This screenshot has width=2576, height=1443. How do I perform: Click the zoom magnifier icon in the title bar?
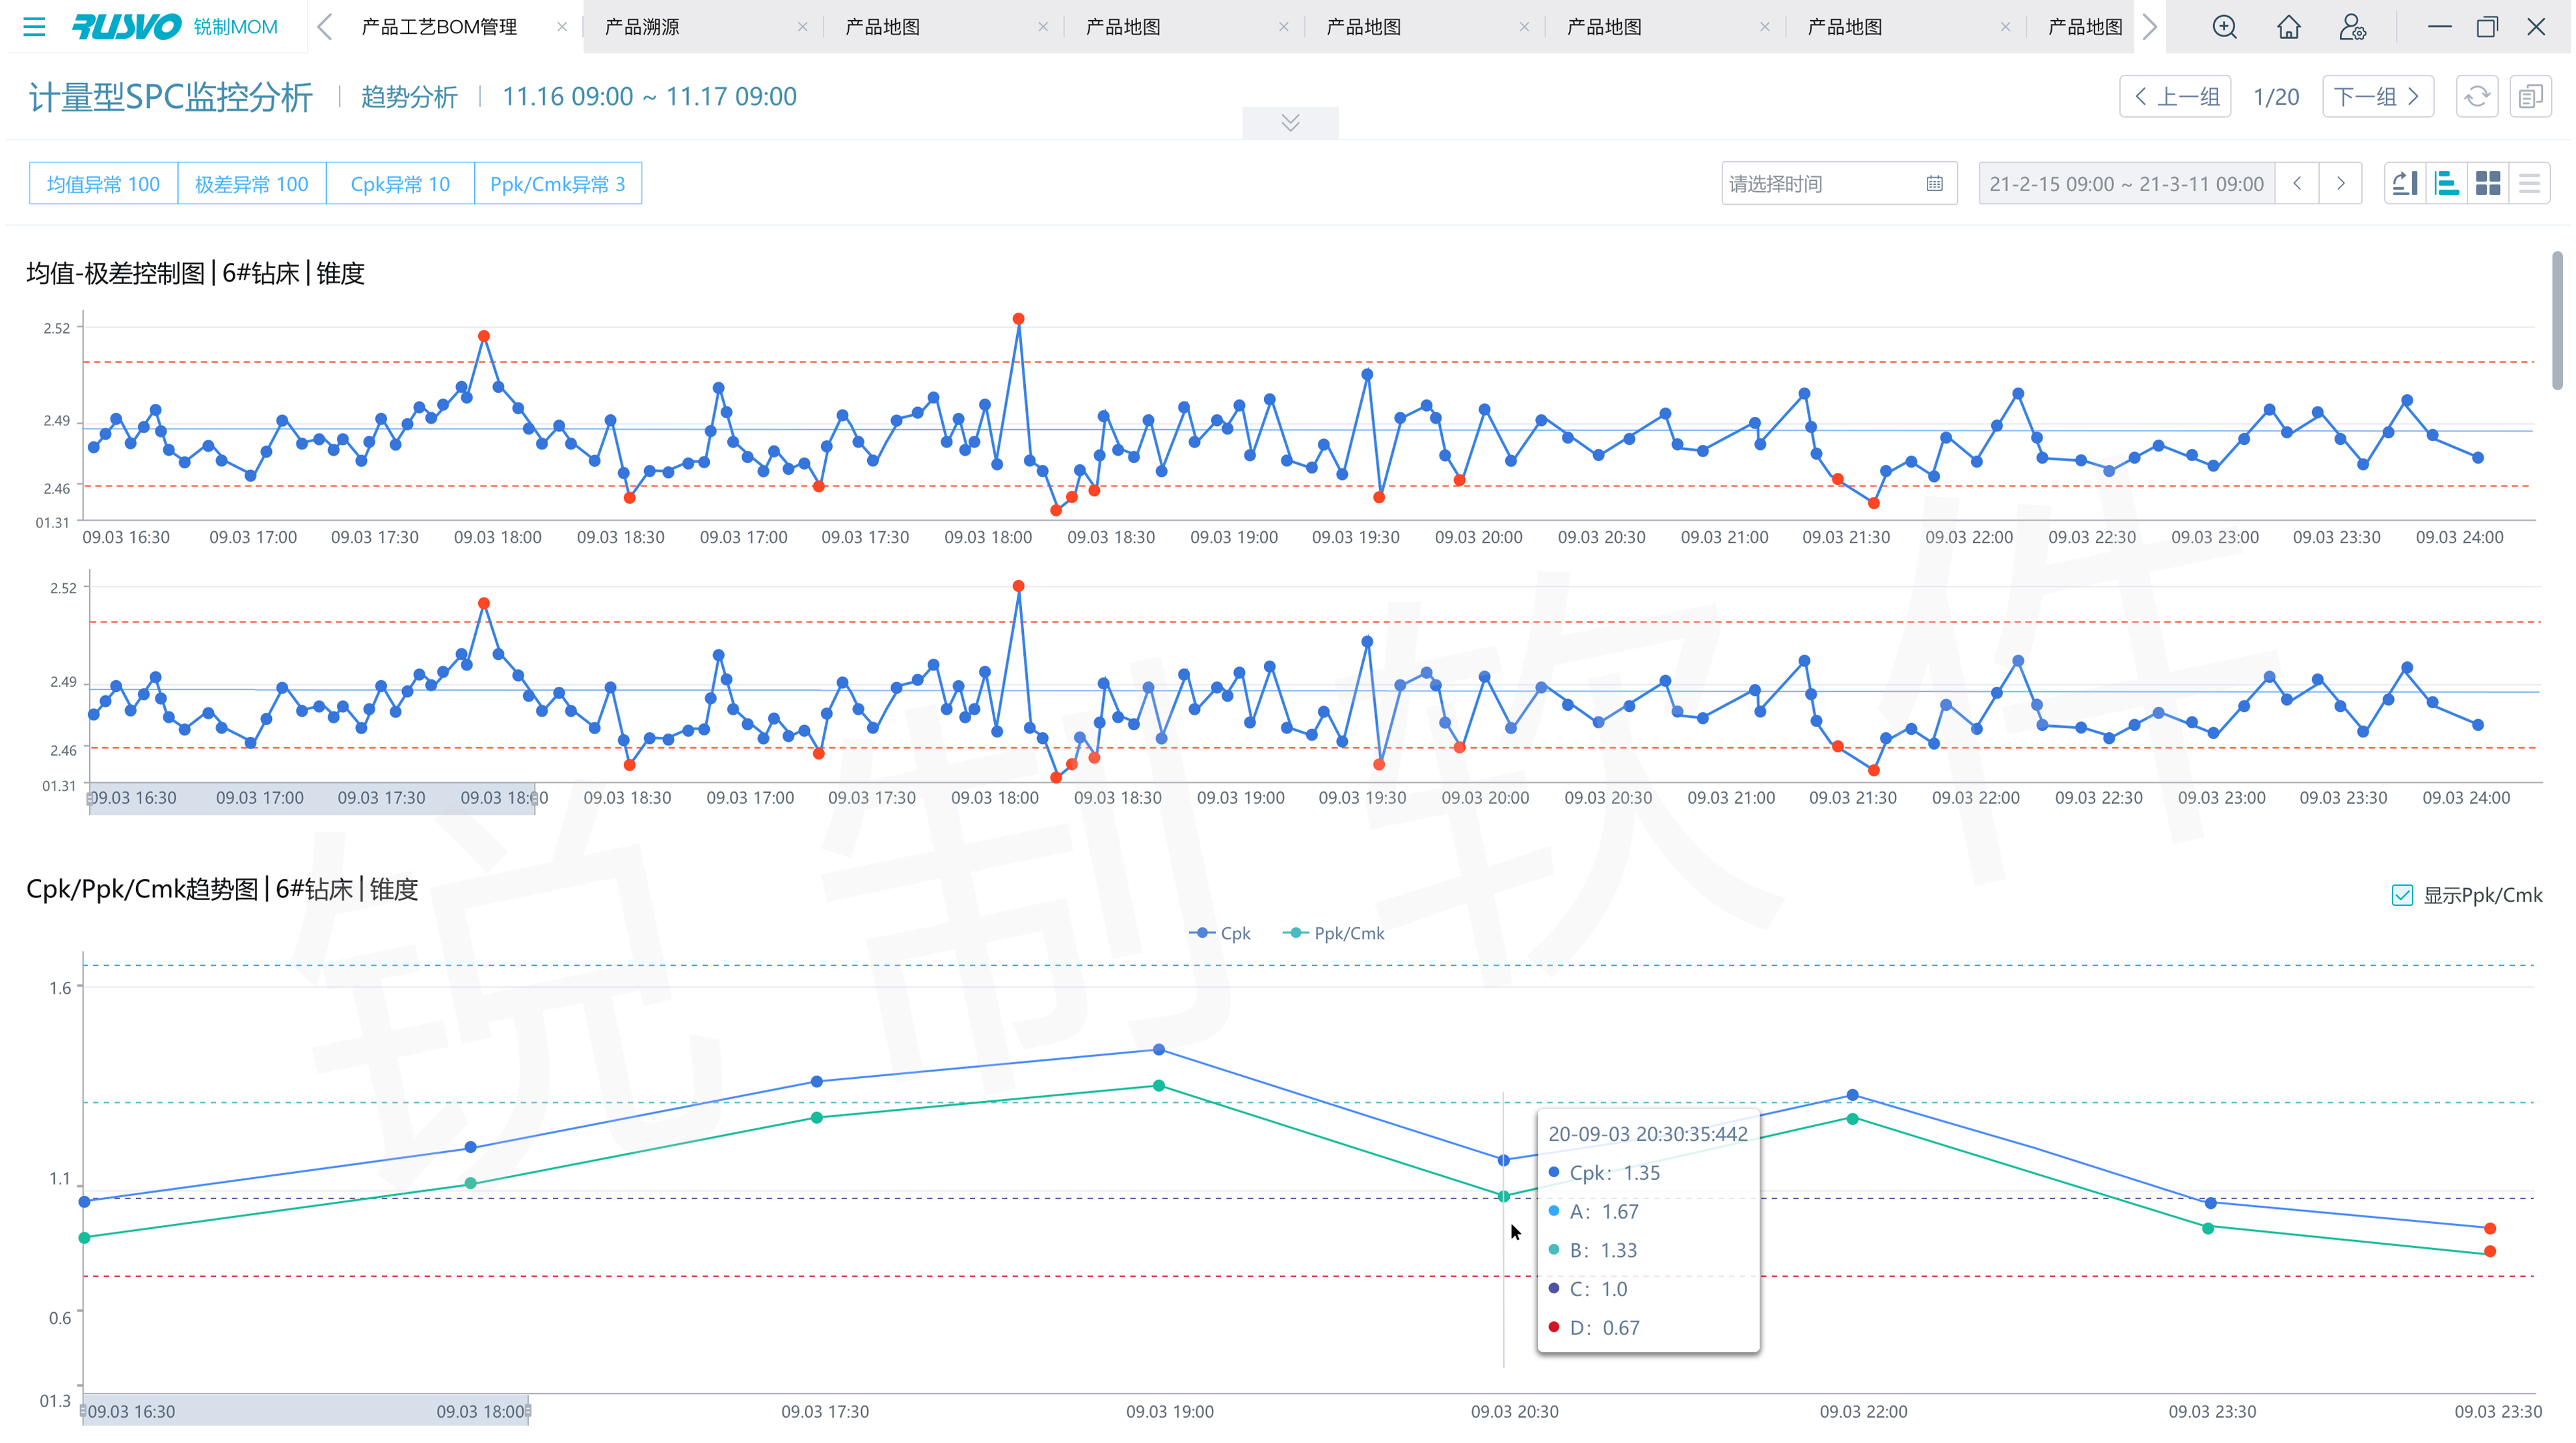tap(2224, 27)
